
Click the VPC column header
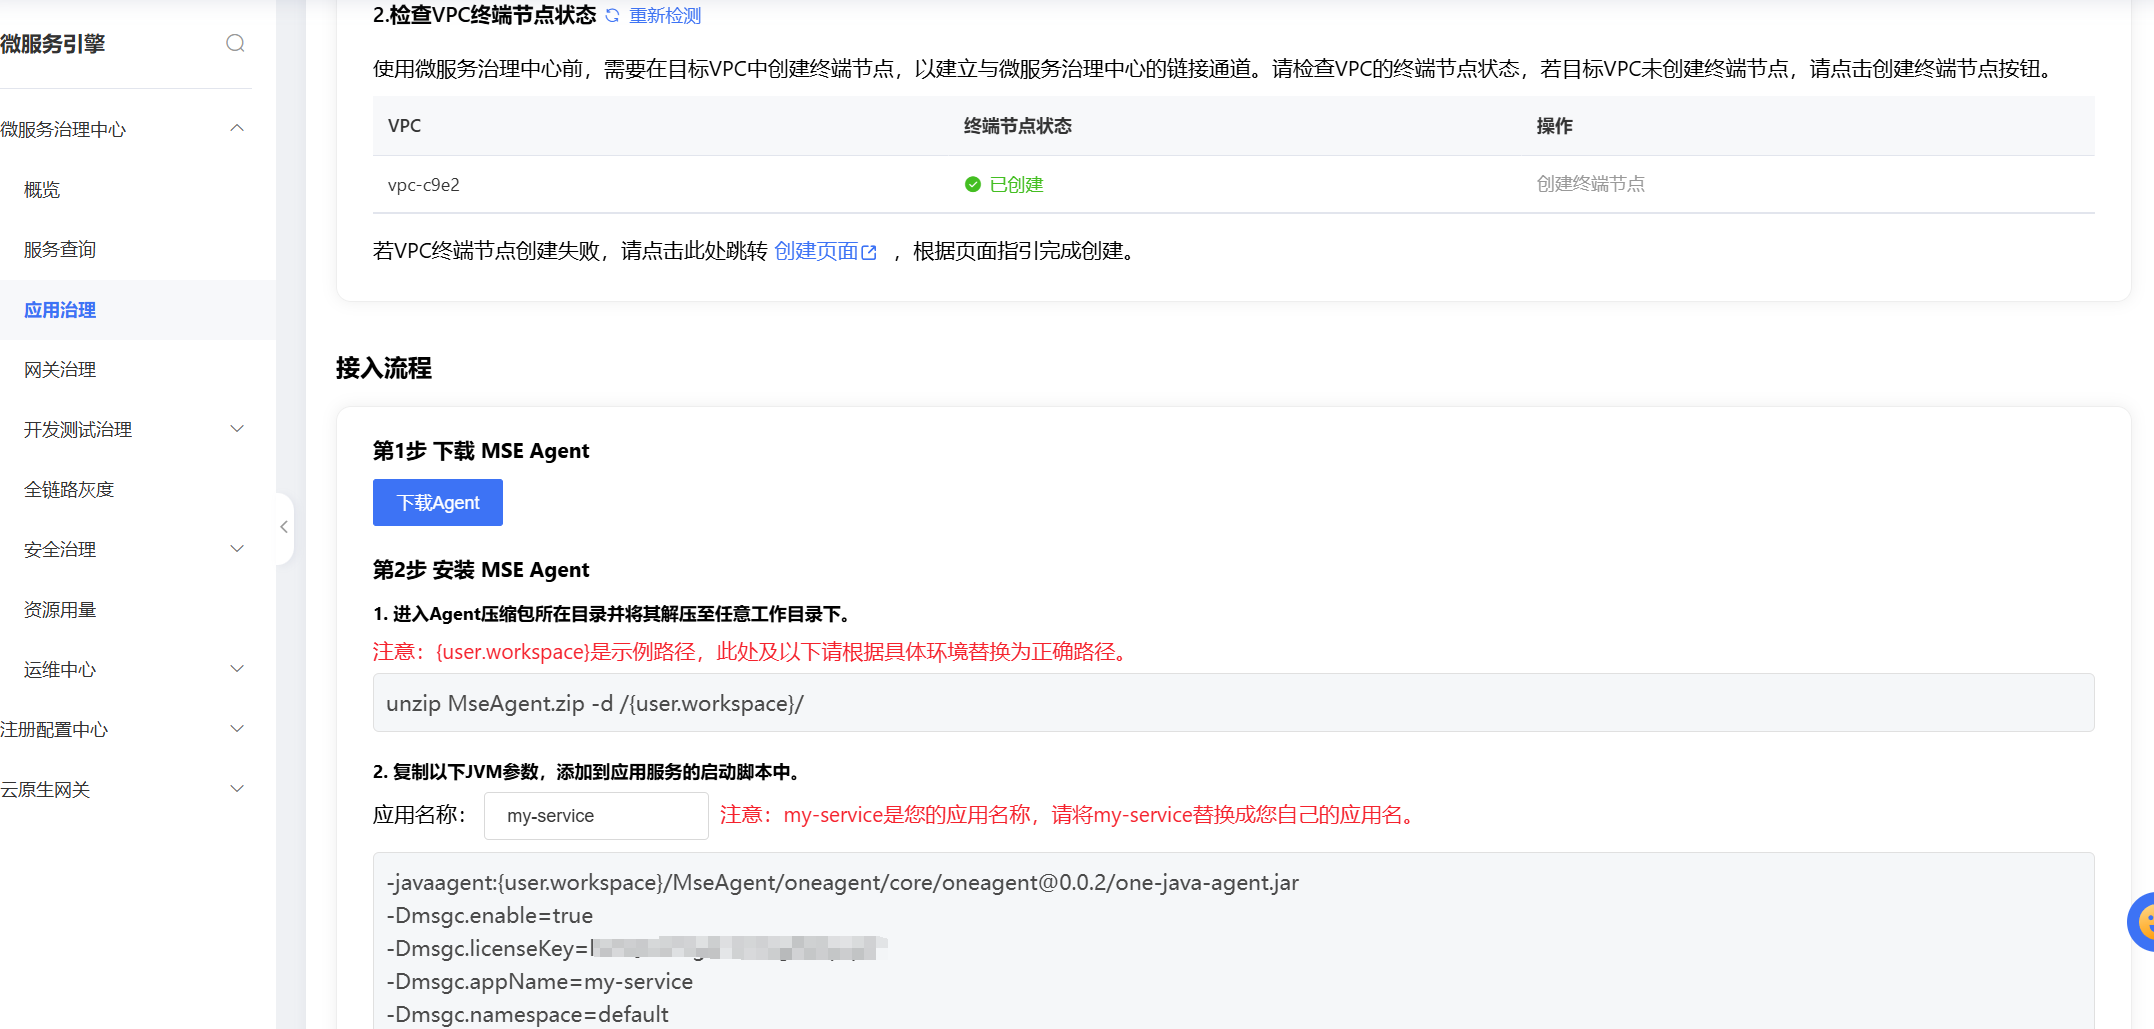405,126
